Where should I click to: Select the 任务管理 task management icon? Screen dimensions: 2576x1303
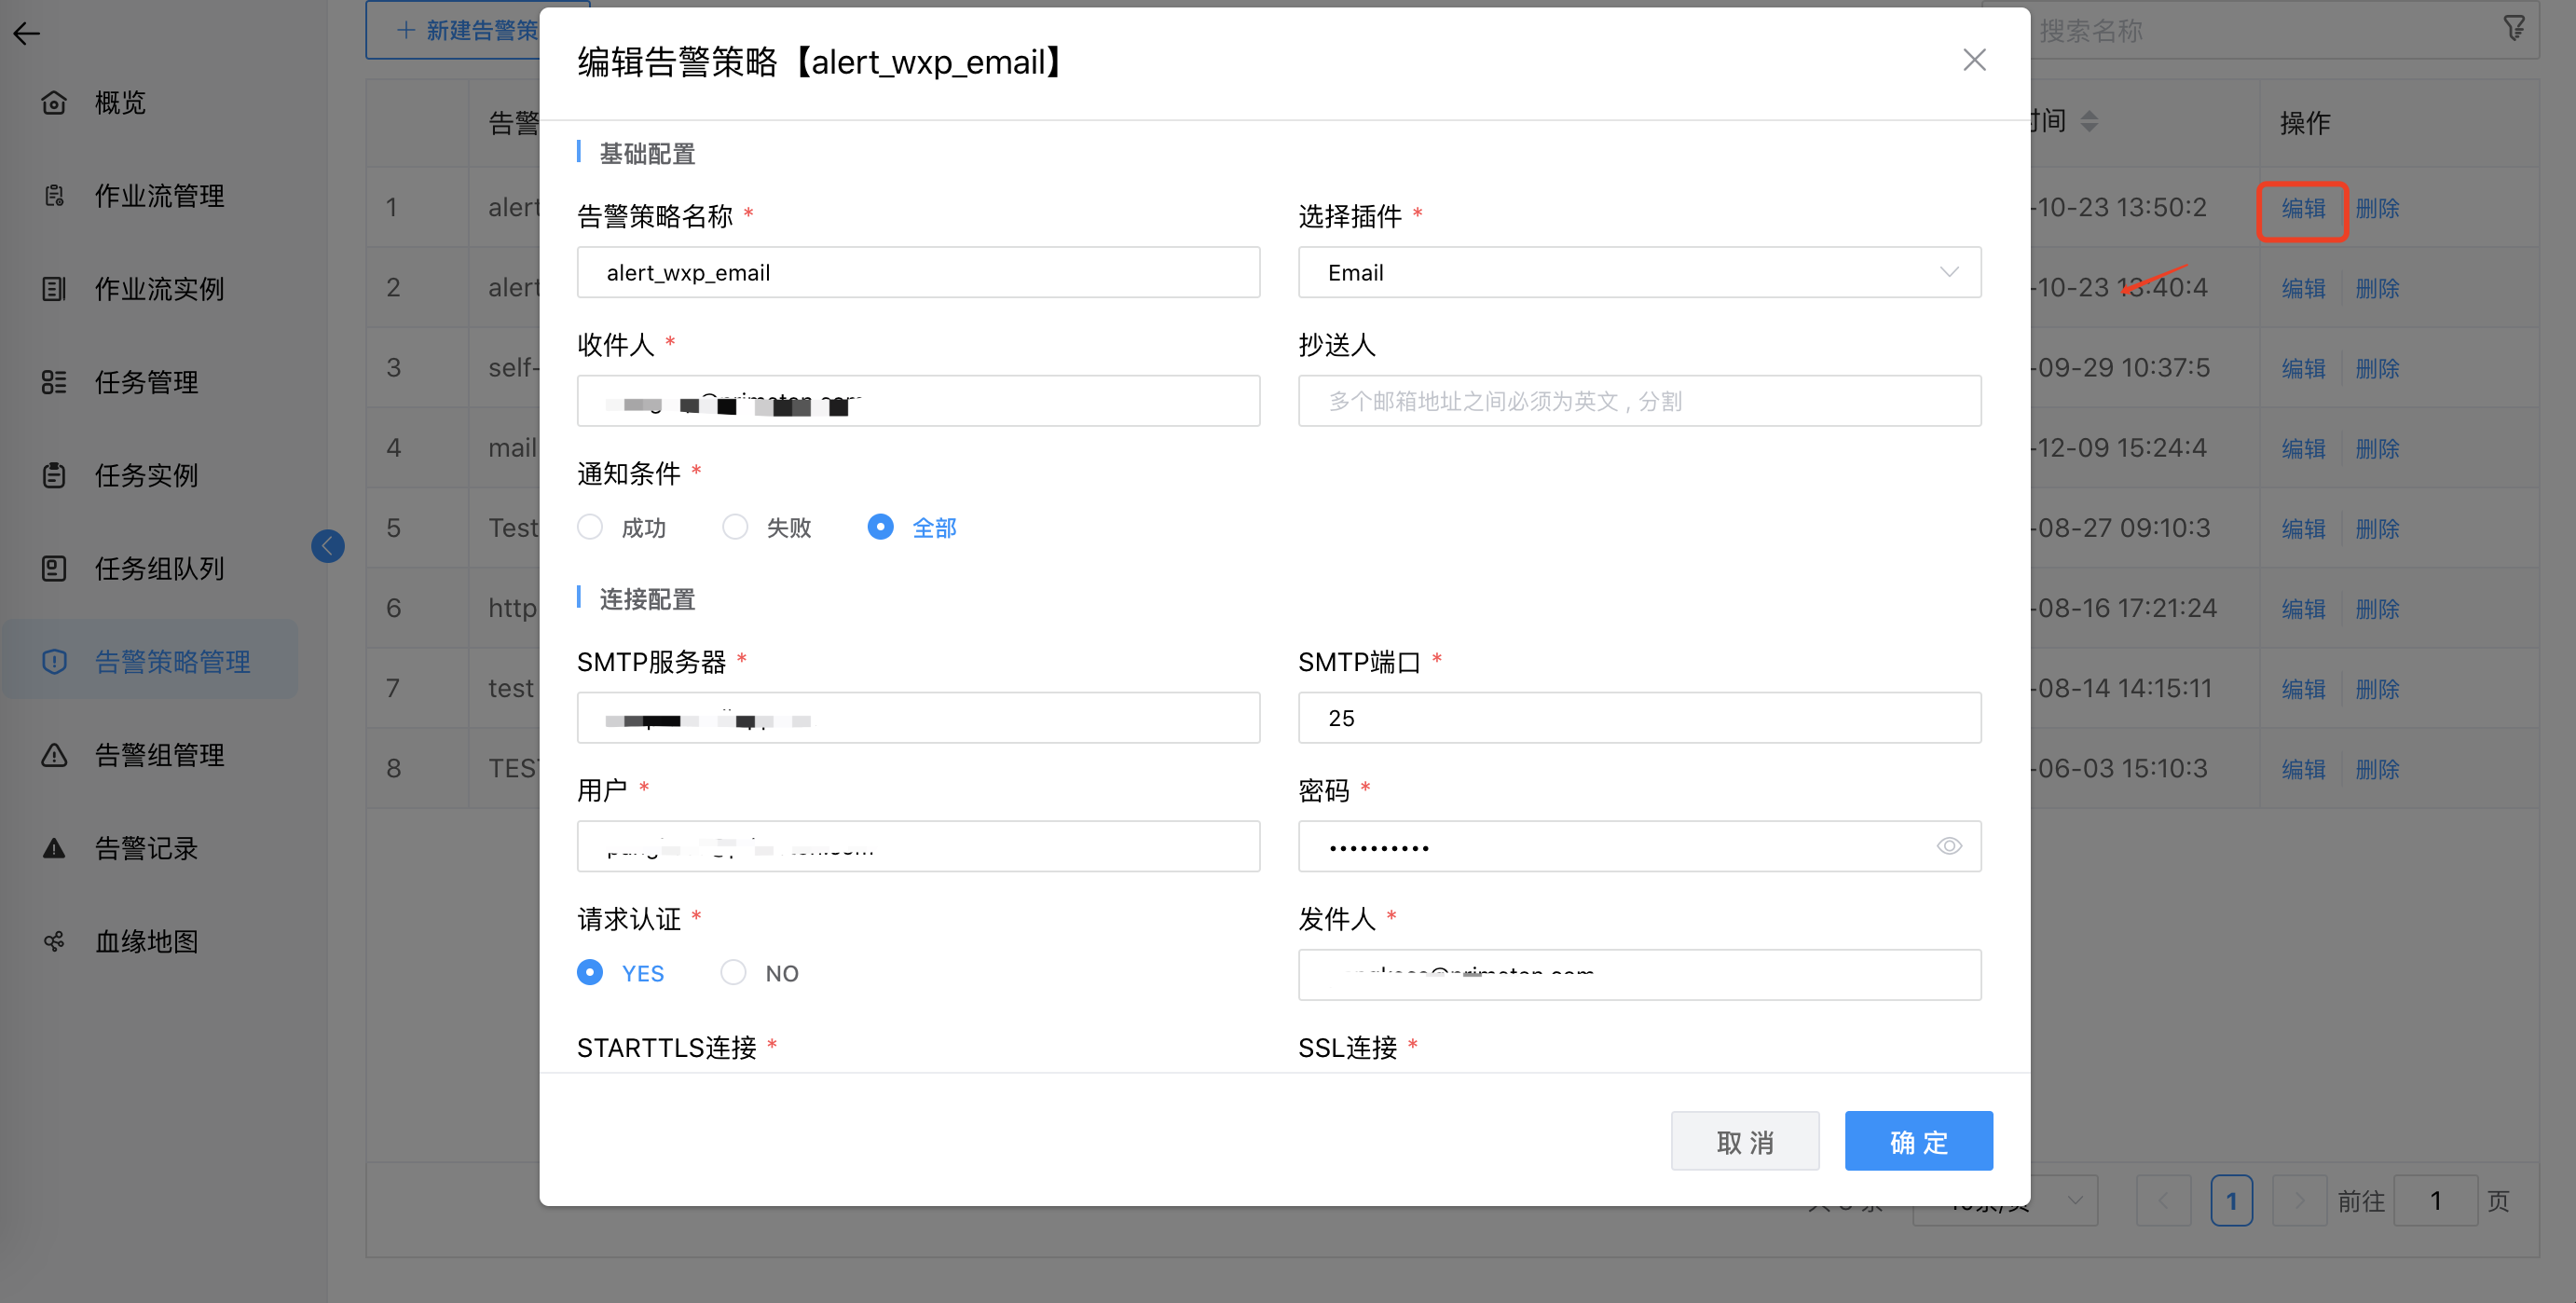(x=54, y=382)
